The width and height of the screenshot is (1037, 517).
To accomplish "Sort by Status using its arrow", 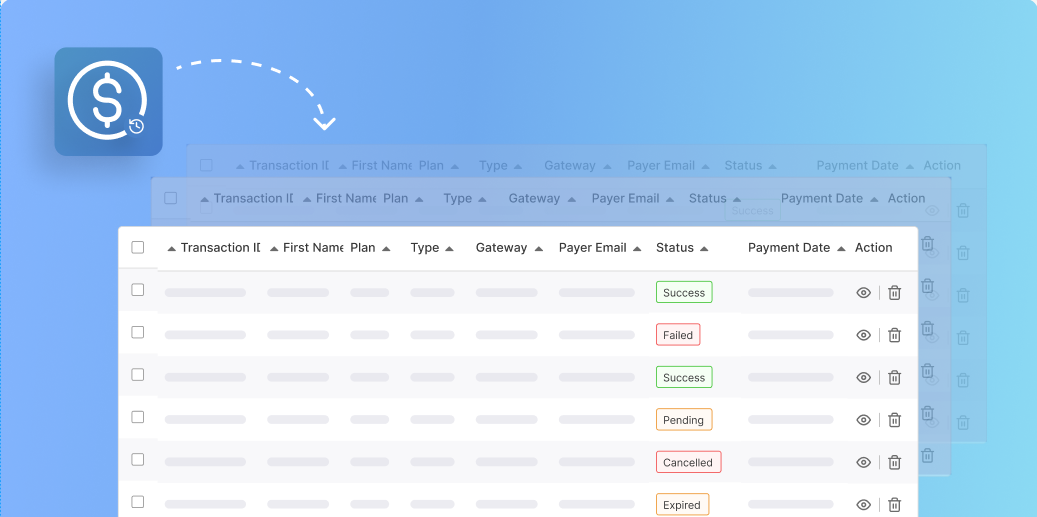I will click(x=705, y=248).
